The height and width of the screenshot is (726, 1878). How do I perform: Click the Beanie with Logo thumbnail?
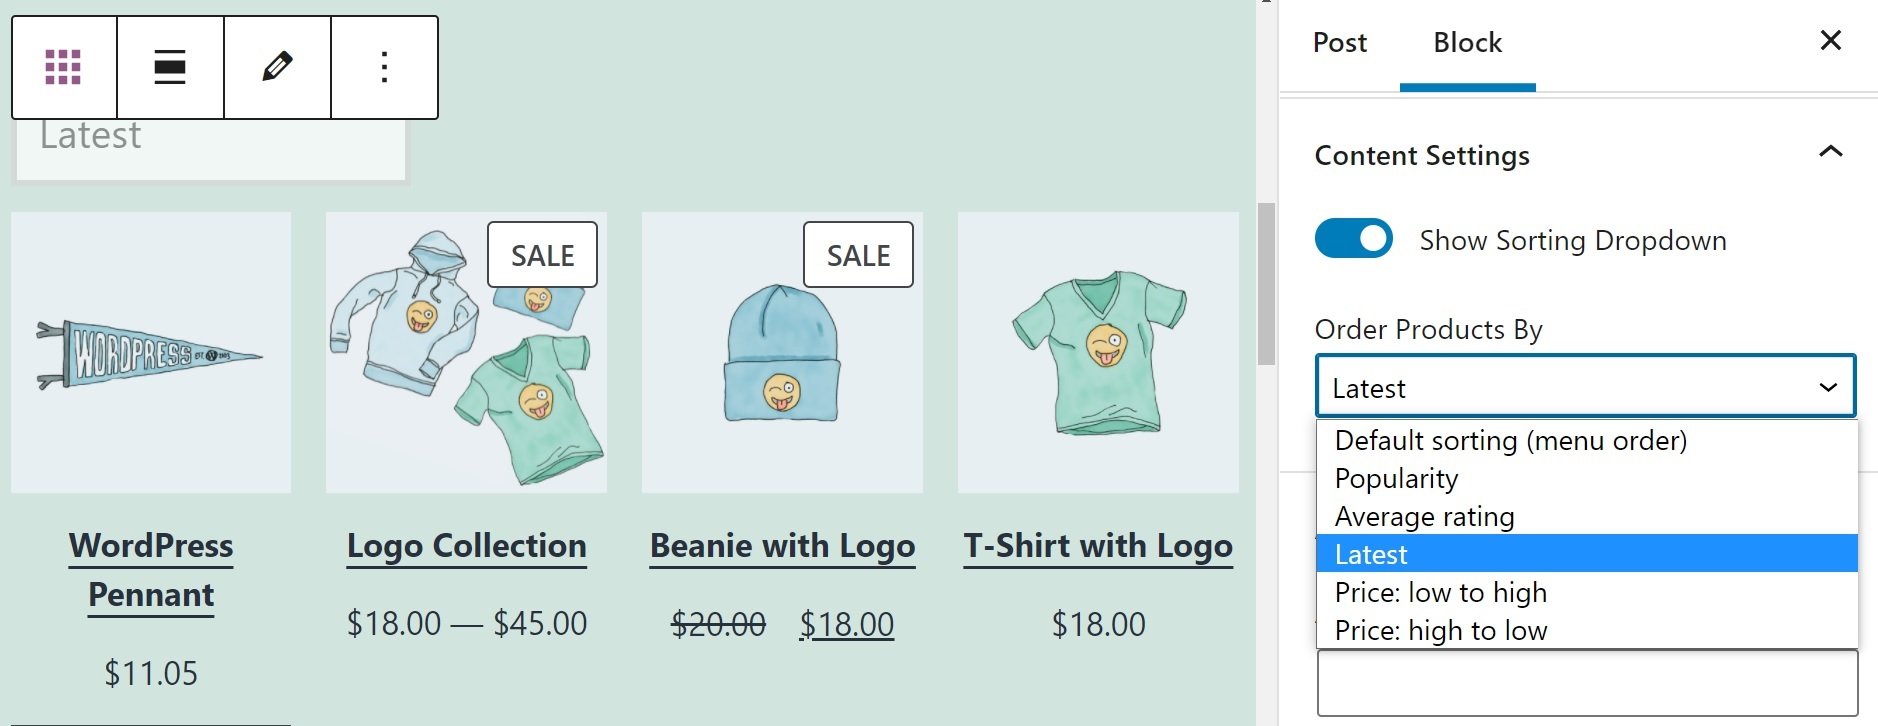pos(782,352)
